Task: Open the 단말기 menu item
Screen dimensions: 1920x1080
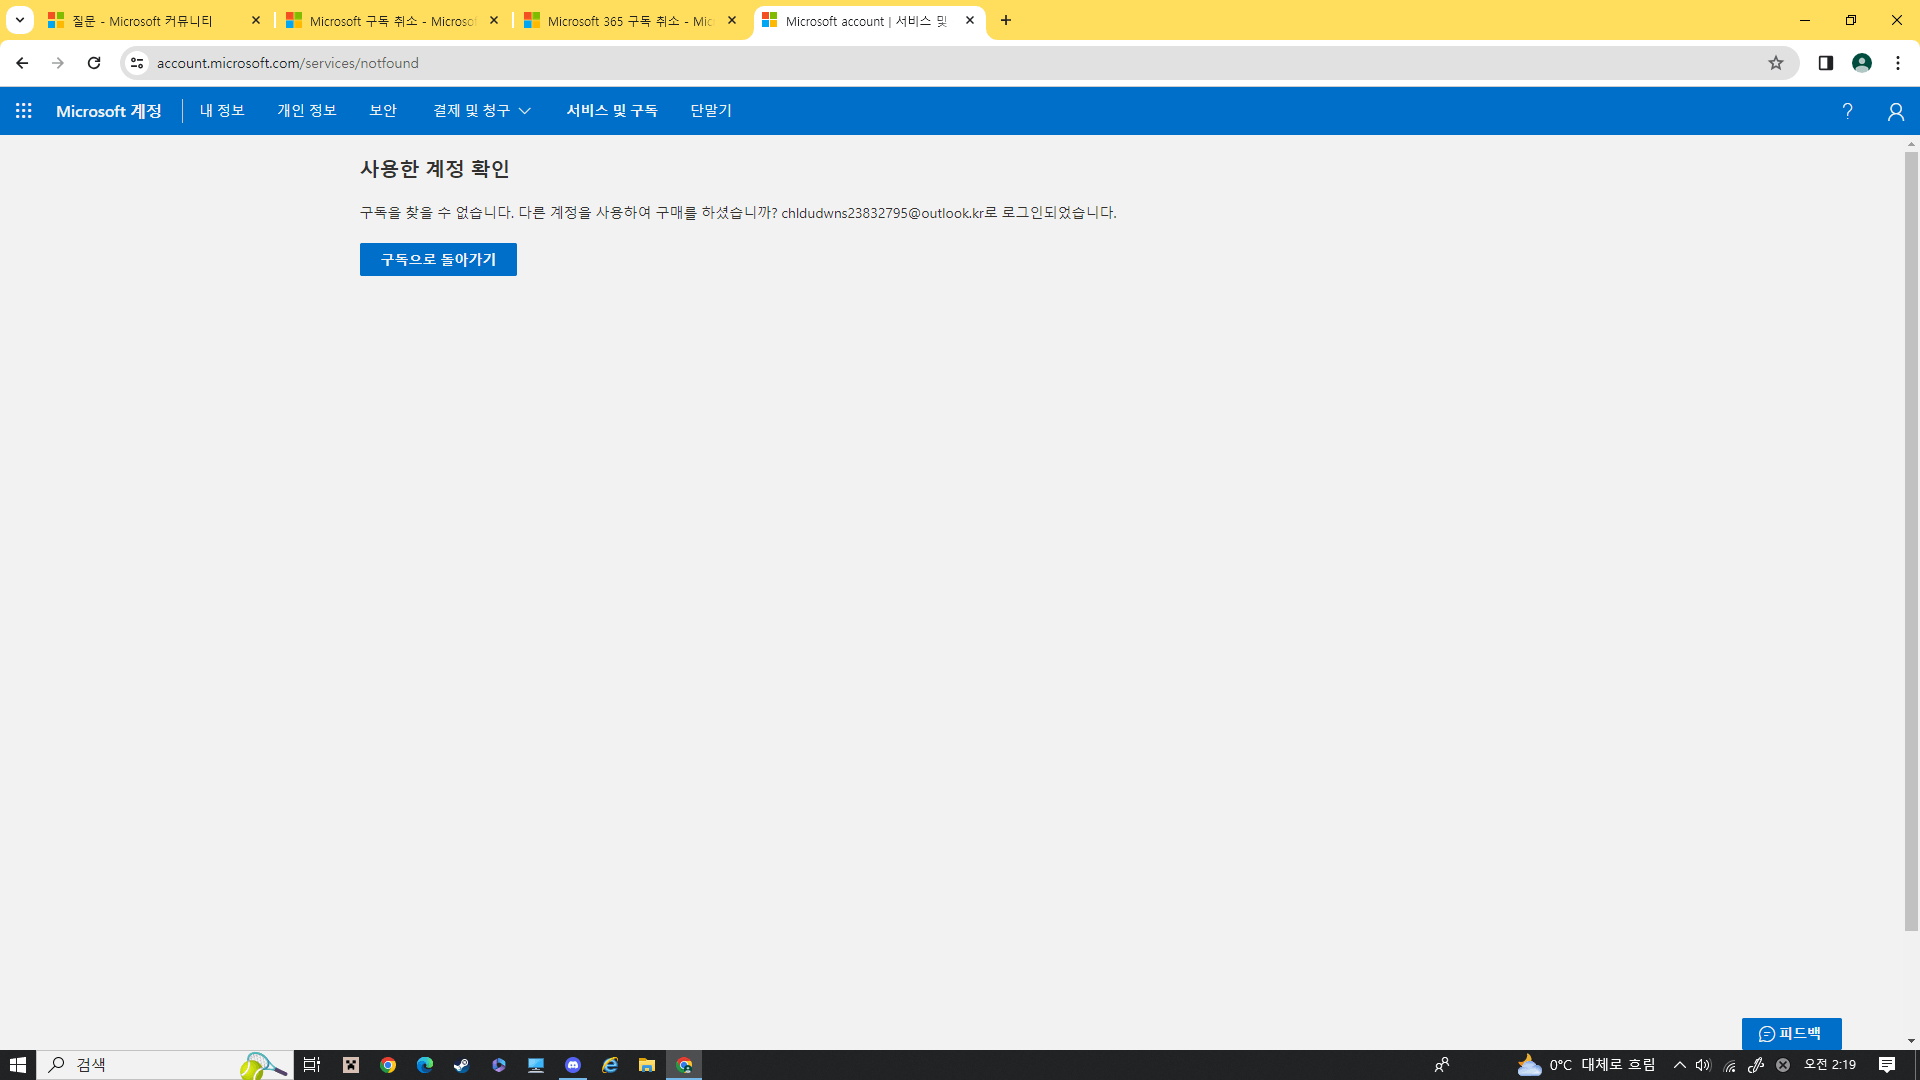Action: [711, 111]
